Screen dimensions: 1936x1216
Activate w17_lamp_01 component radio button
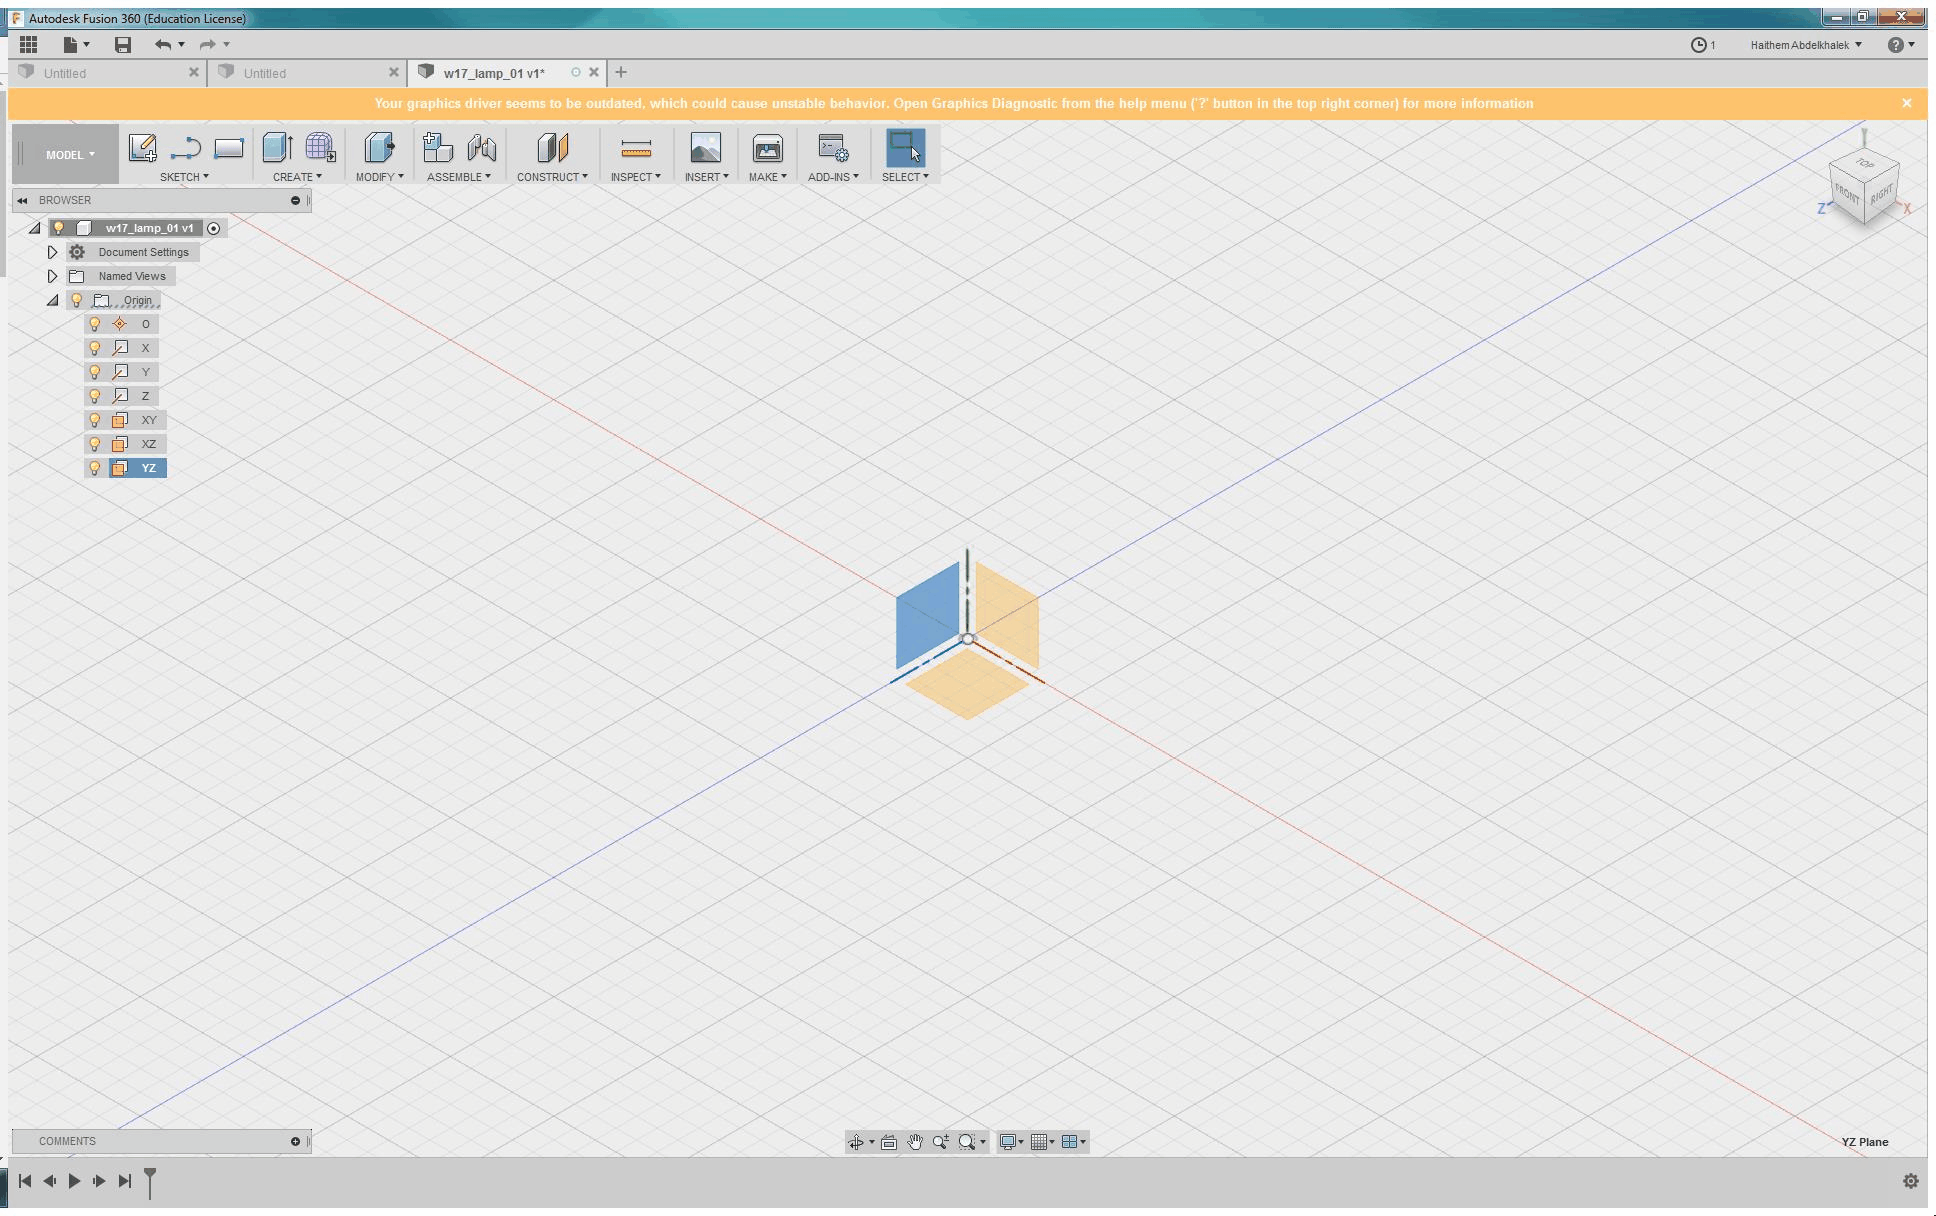[213, 228]
